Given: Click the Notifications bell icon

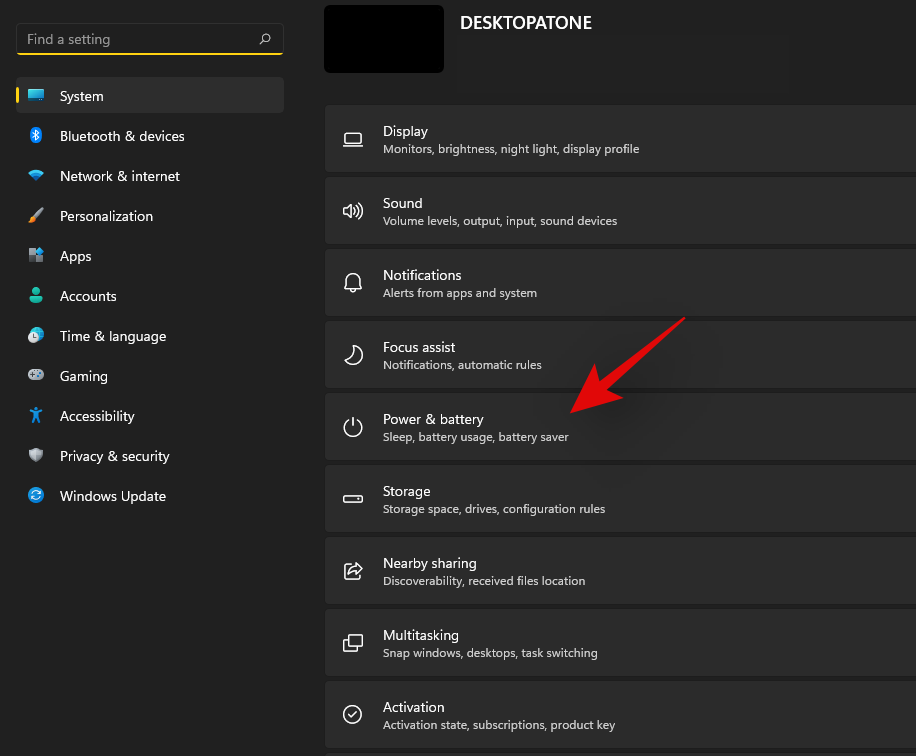Looking at the screenshot, I should pyautogui.click(x=353, y=283).
